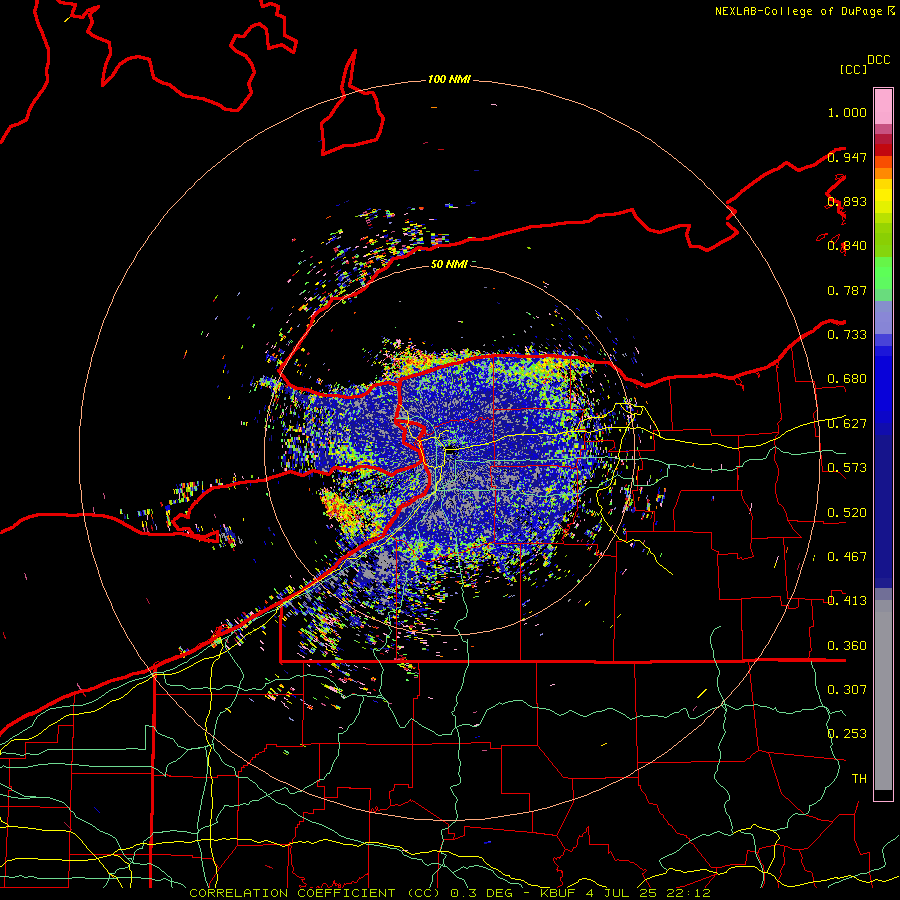Click the 0.413 color scale value
900x900 pixels.
[847, 600]
